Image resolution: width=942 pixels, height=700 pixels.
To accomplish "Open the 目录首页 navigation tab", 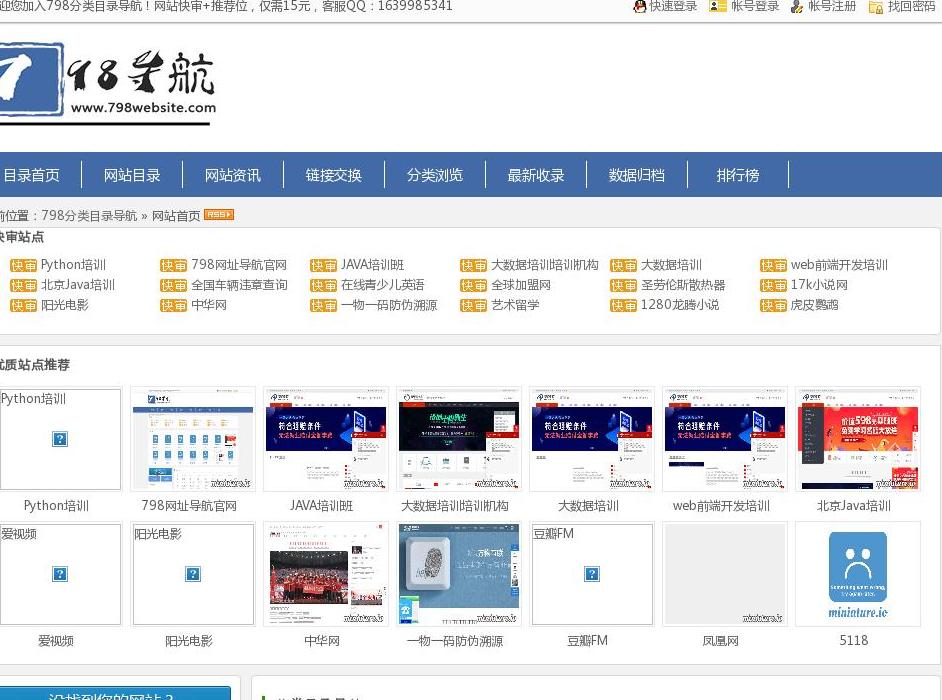I will (x=31, y=175).
